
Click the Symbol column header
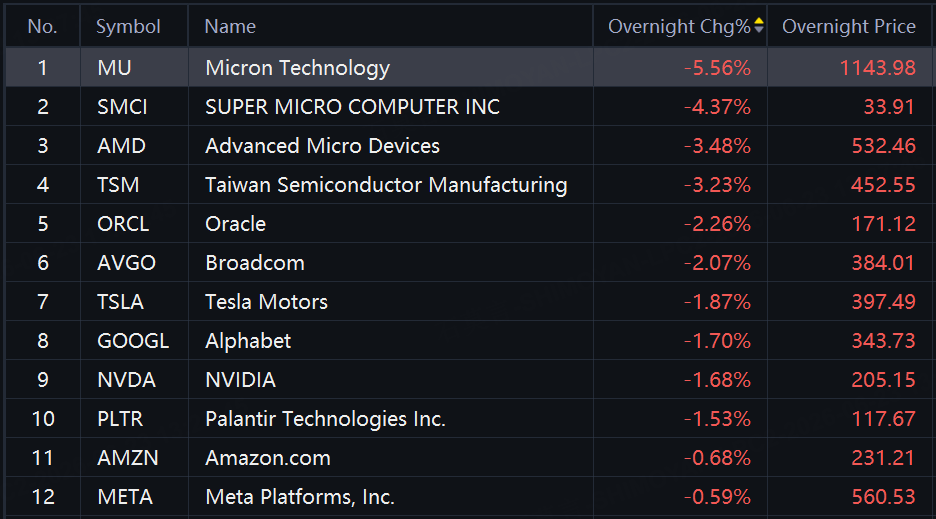point(128,26)
